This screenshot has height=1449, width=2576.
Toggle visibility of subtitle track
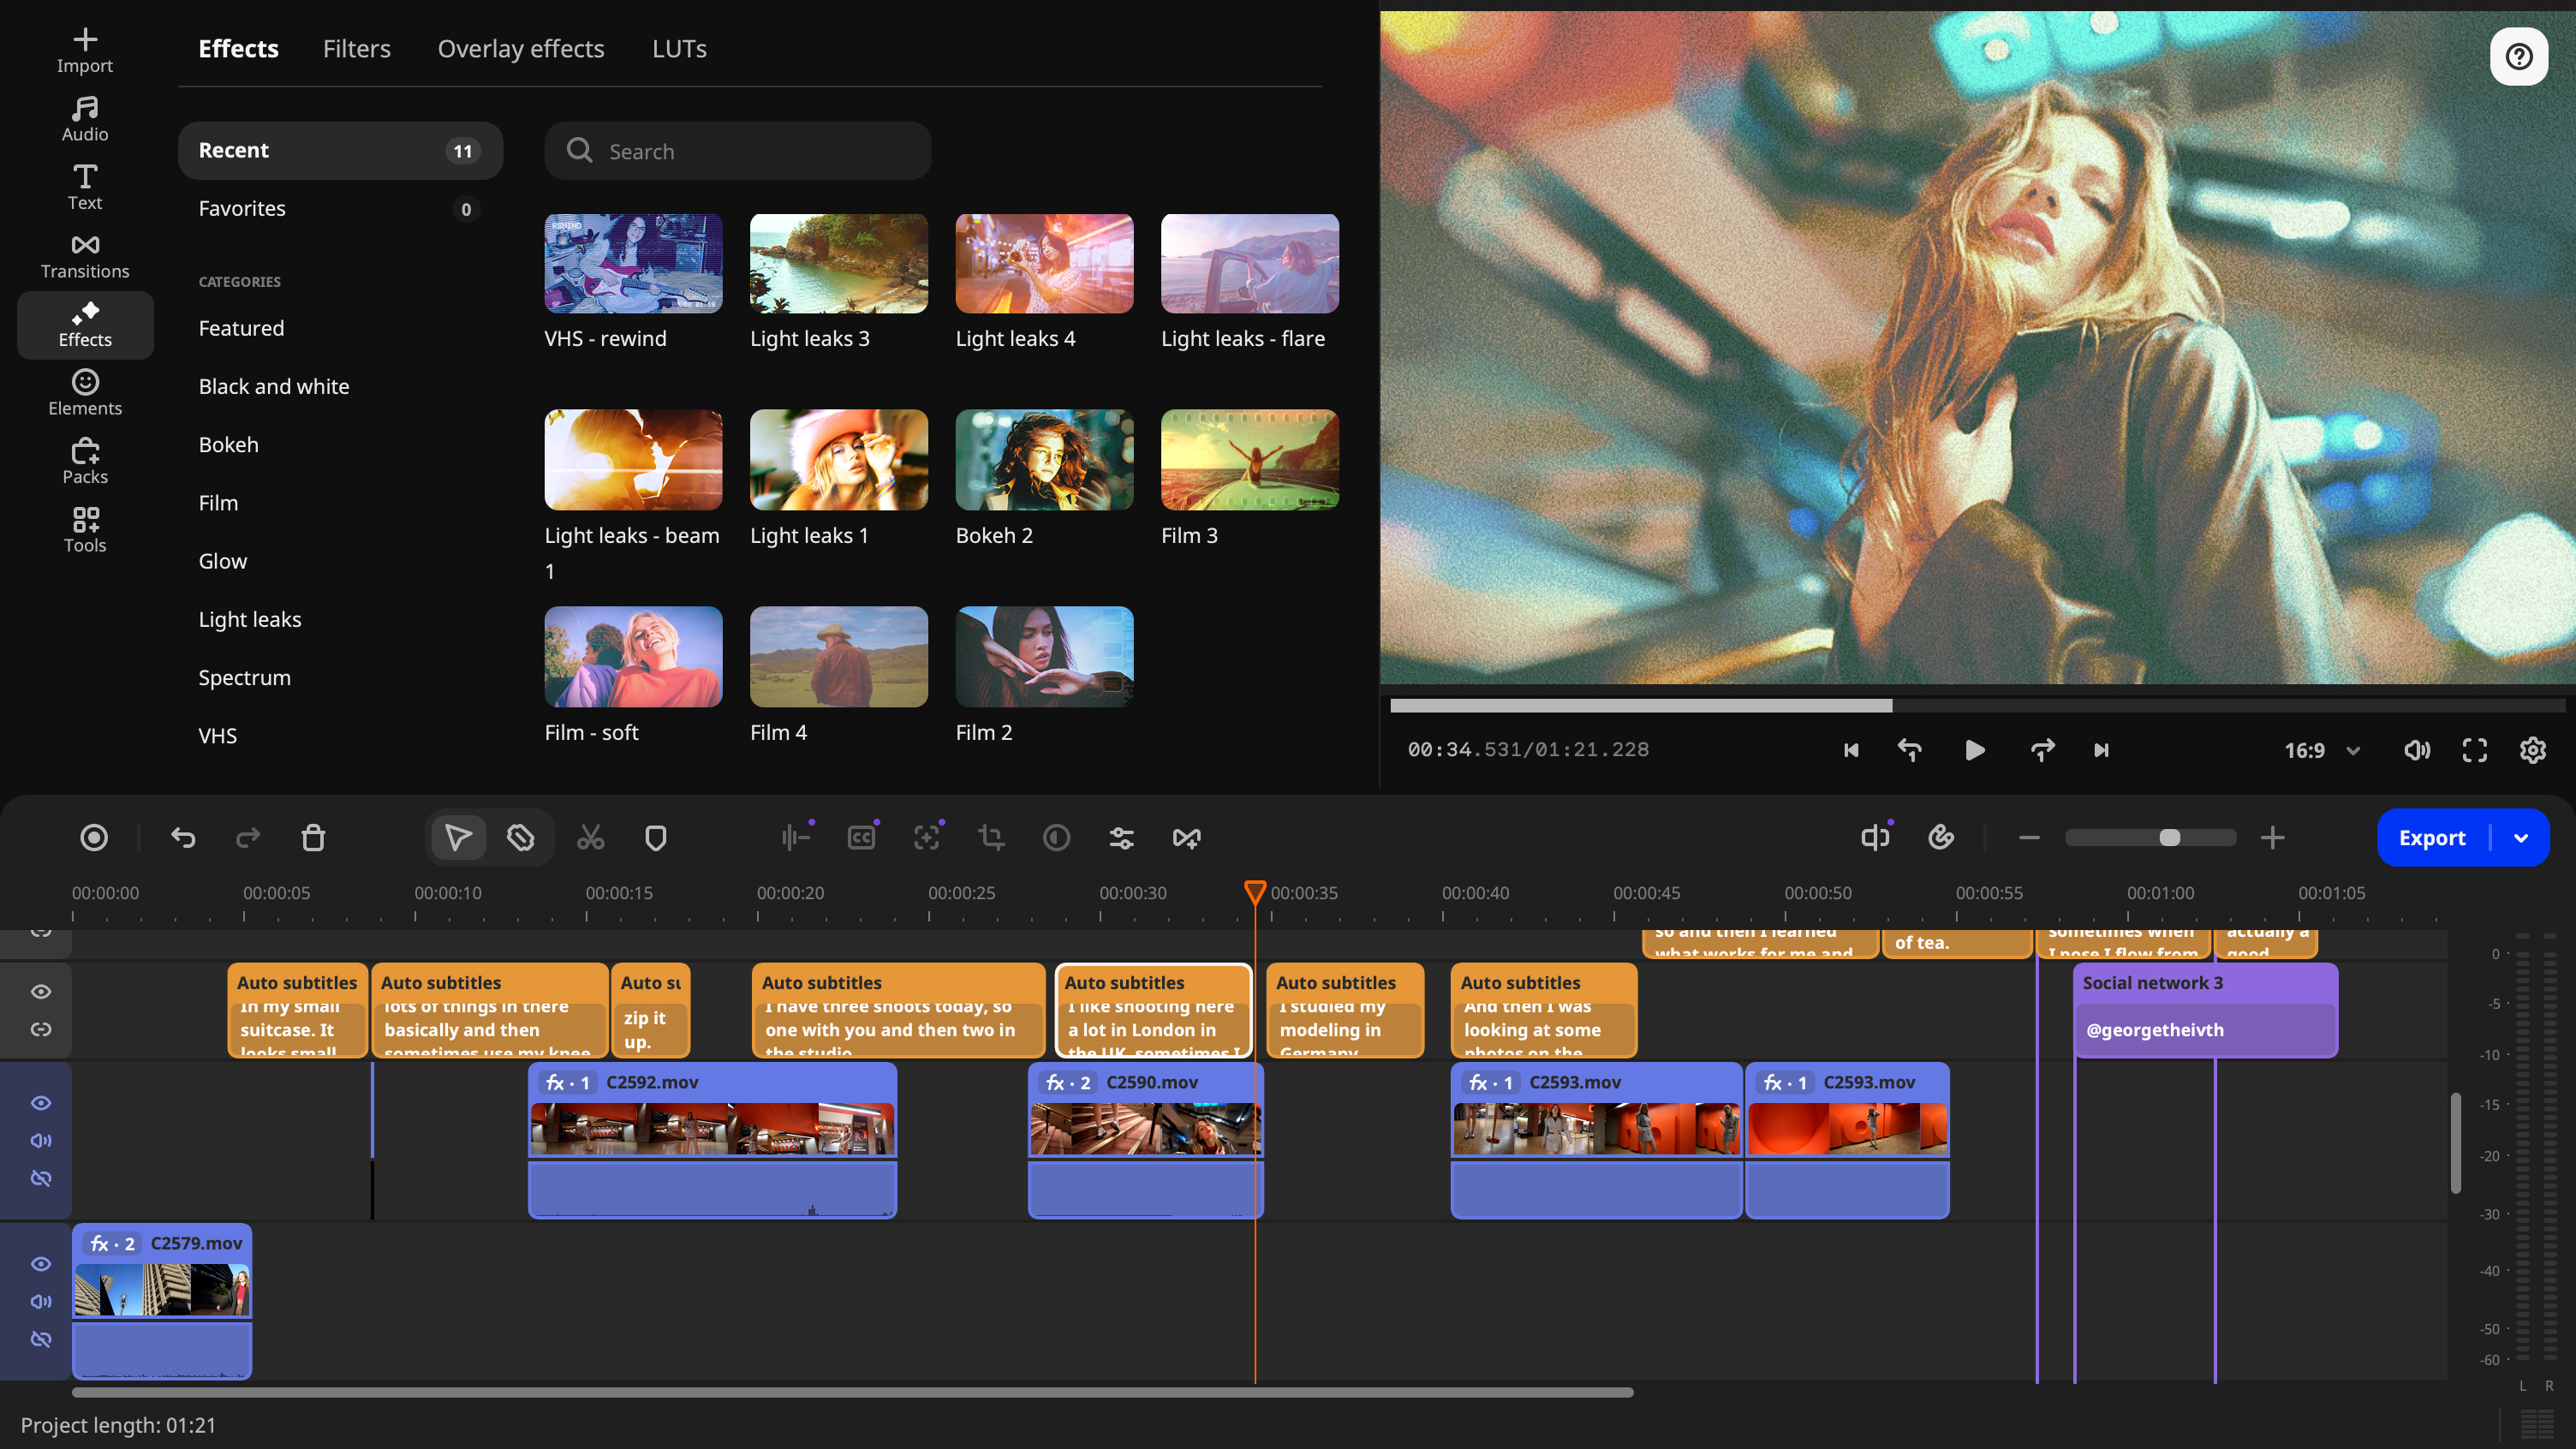pos(41,991)
